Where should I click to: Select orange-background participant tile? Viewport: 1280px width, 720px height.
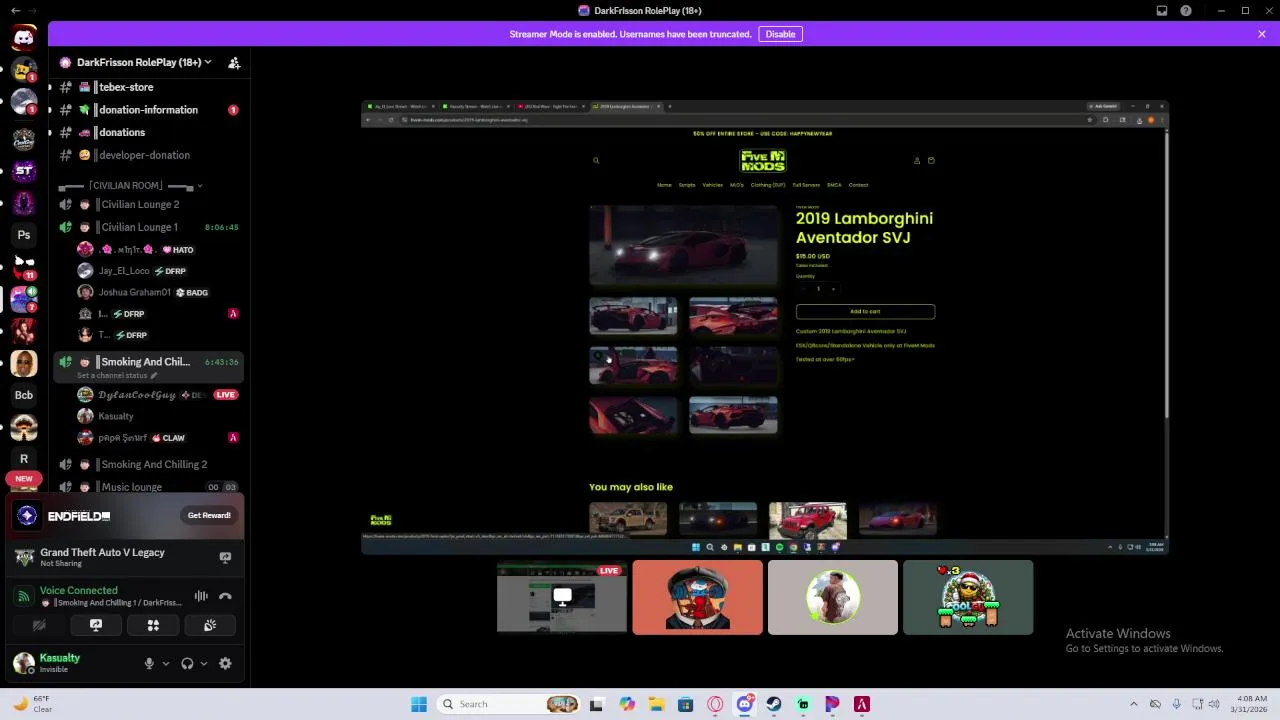click(697, 597)
